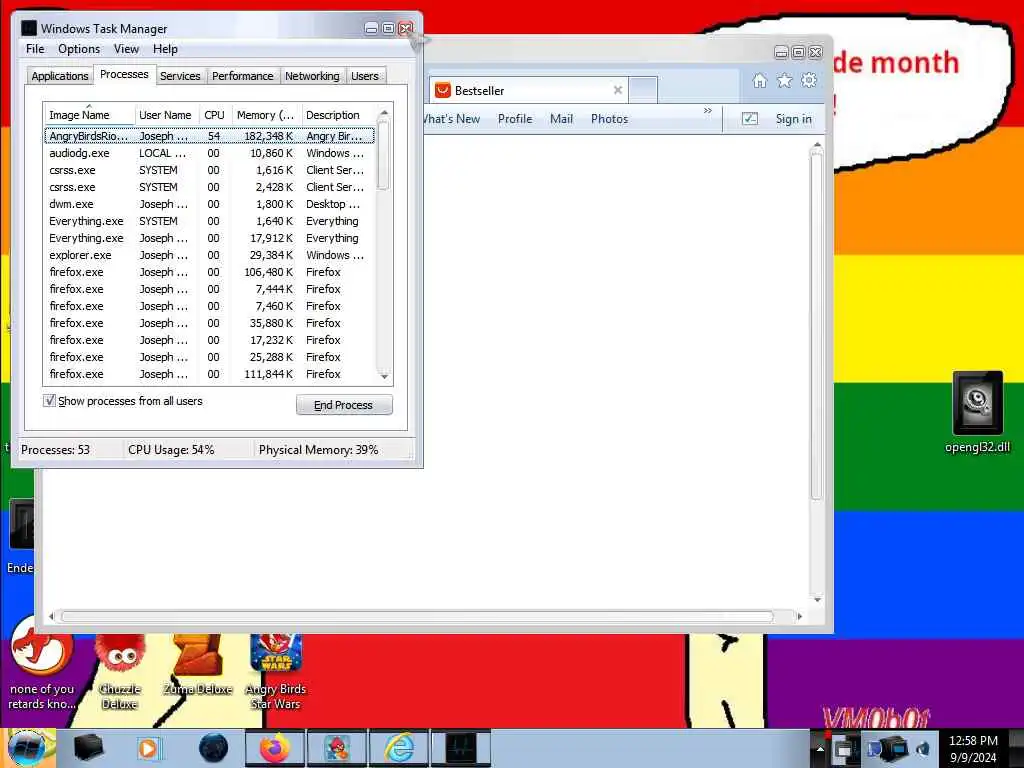Select the audiodg.exe process row
This screenshot has height=768, width=1024.
coord(210,153)
